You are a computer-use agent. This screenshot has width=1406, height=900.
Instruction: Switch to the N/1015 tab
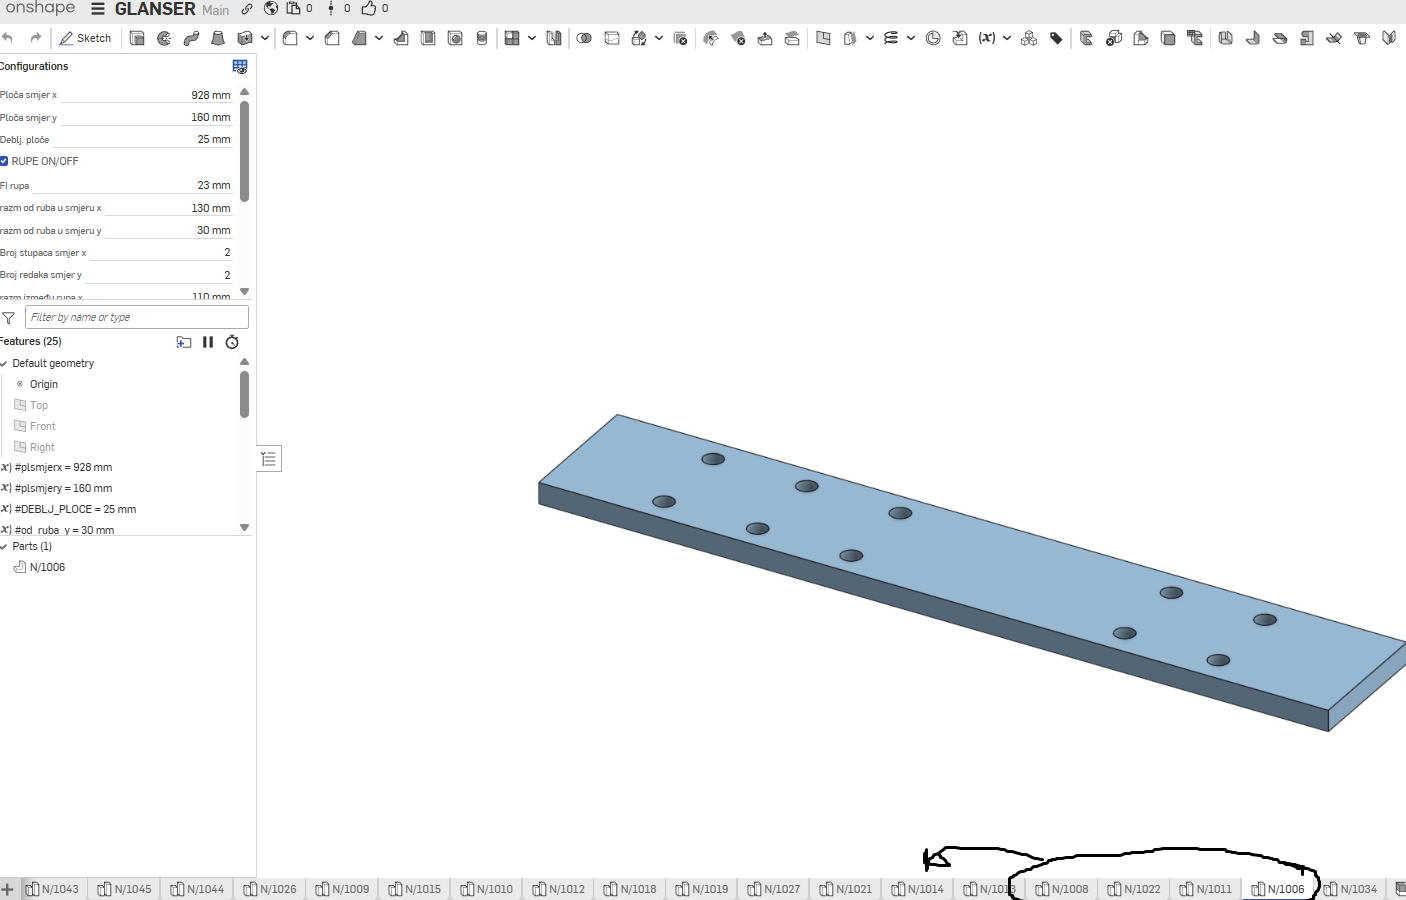coord(414,889)
